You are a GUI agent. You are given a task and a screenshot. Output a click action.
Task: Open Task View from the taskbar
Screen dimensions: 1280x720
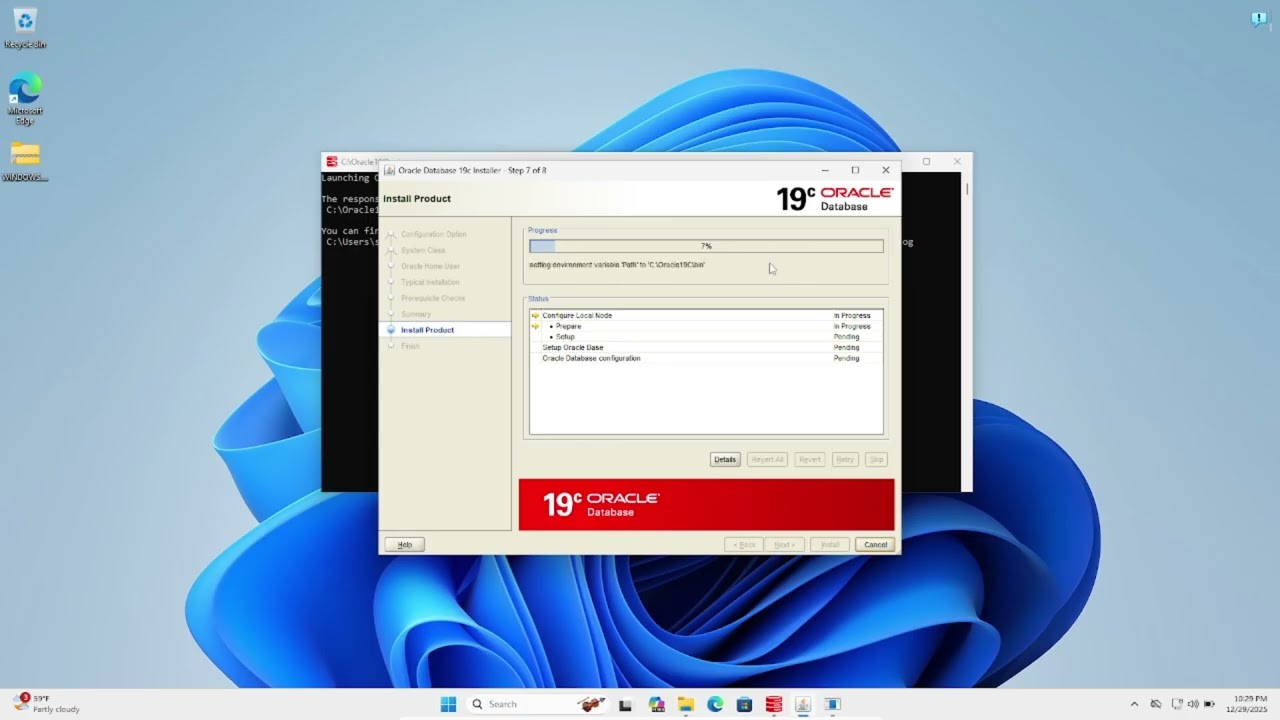[x=626, y=704]
